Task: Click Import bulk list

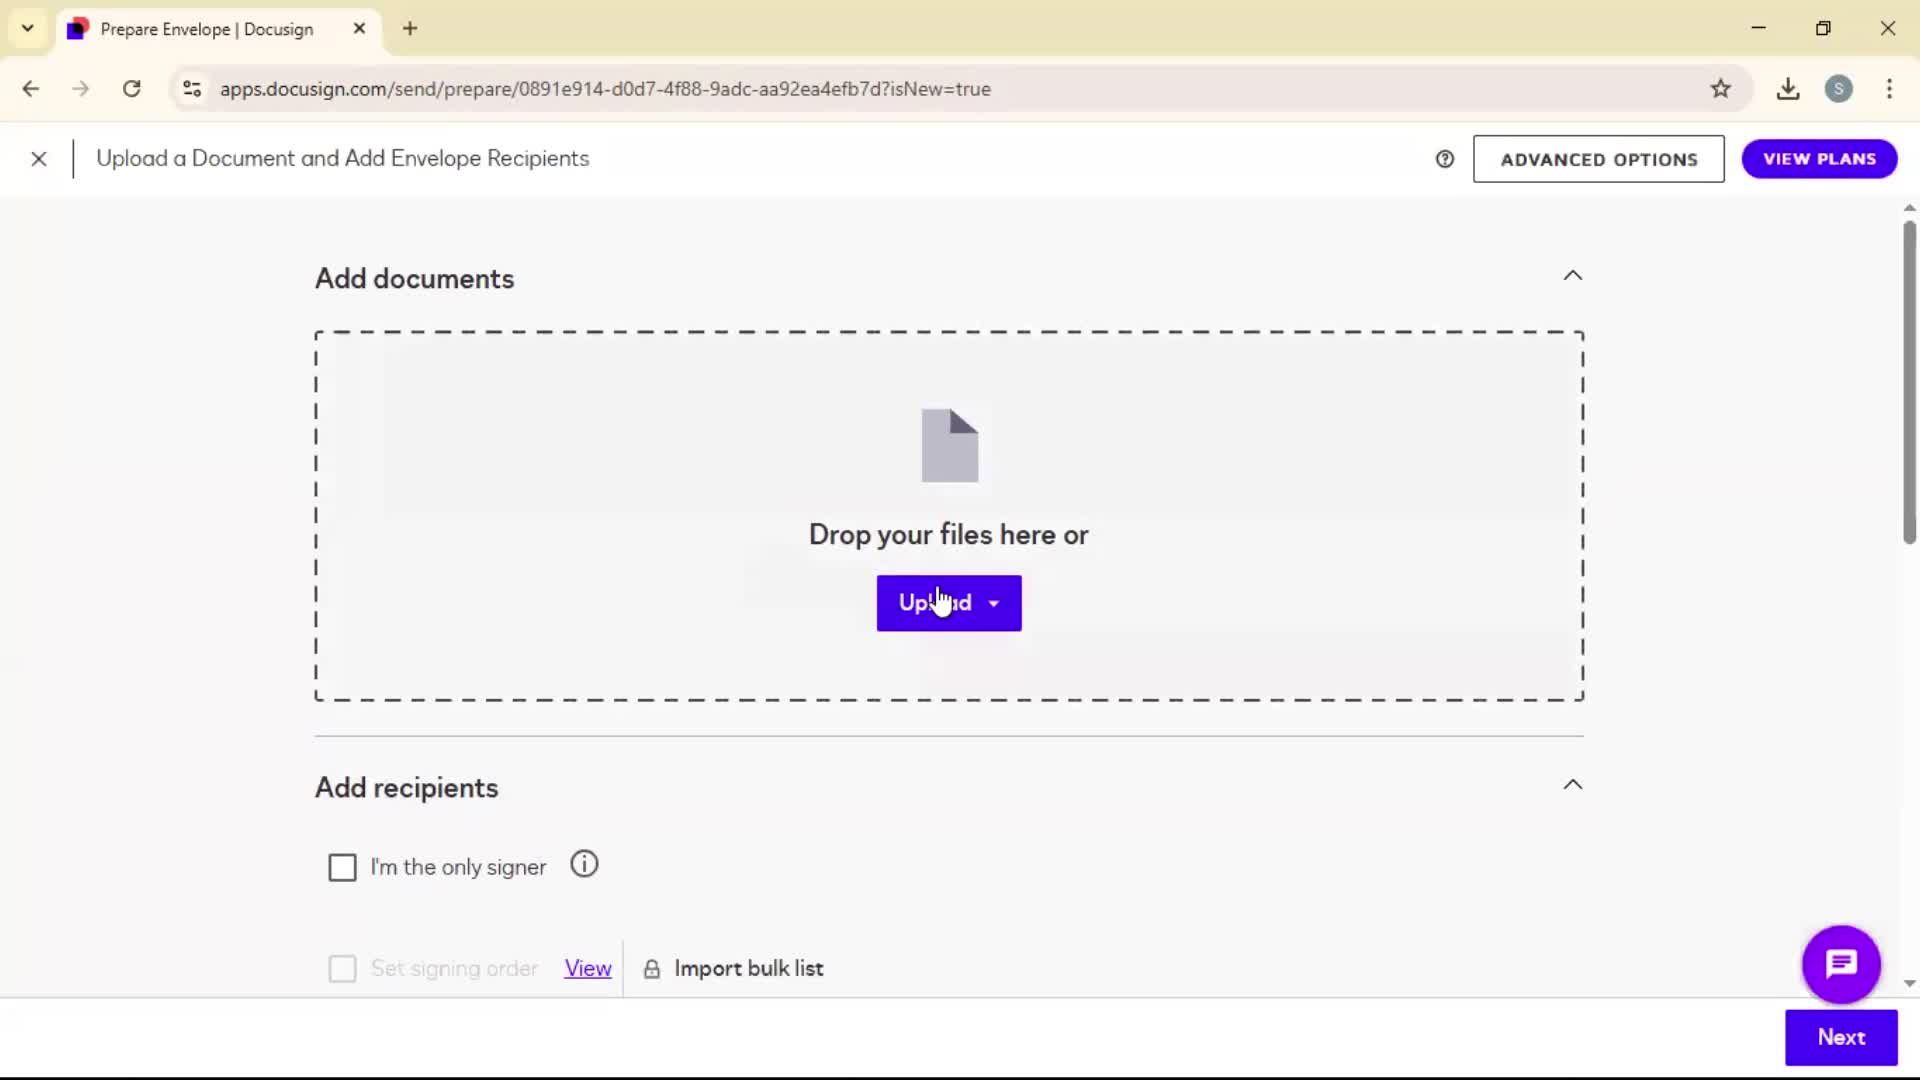Action: [748, 968]
